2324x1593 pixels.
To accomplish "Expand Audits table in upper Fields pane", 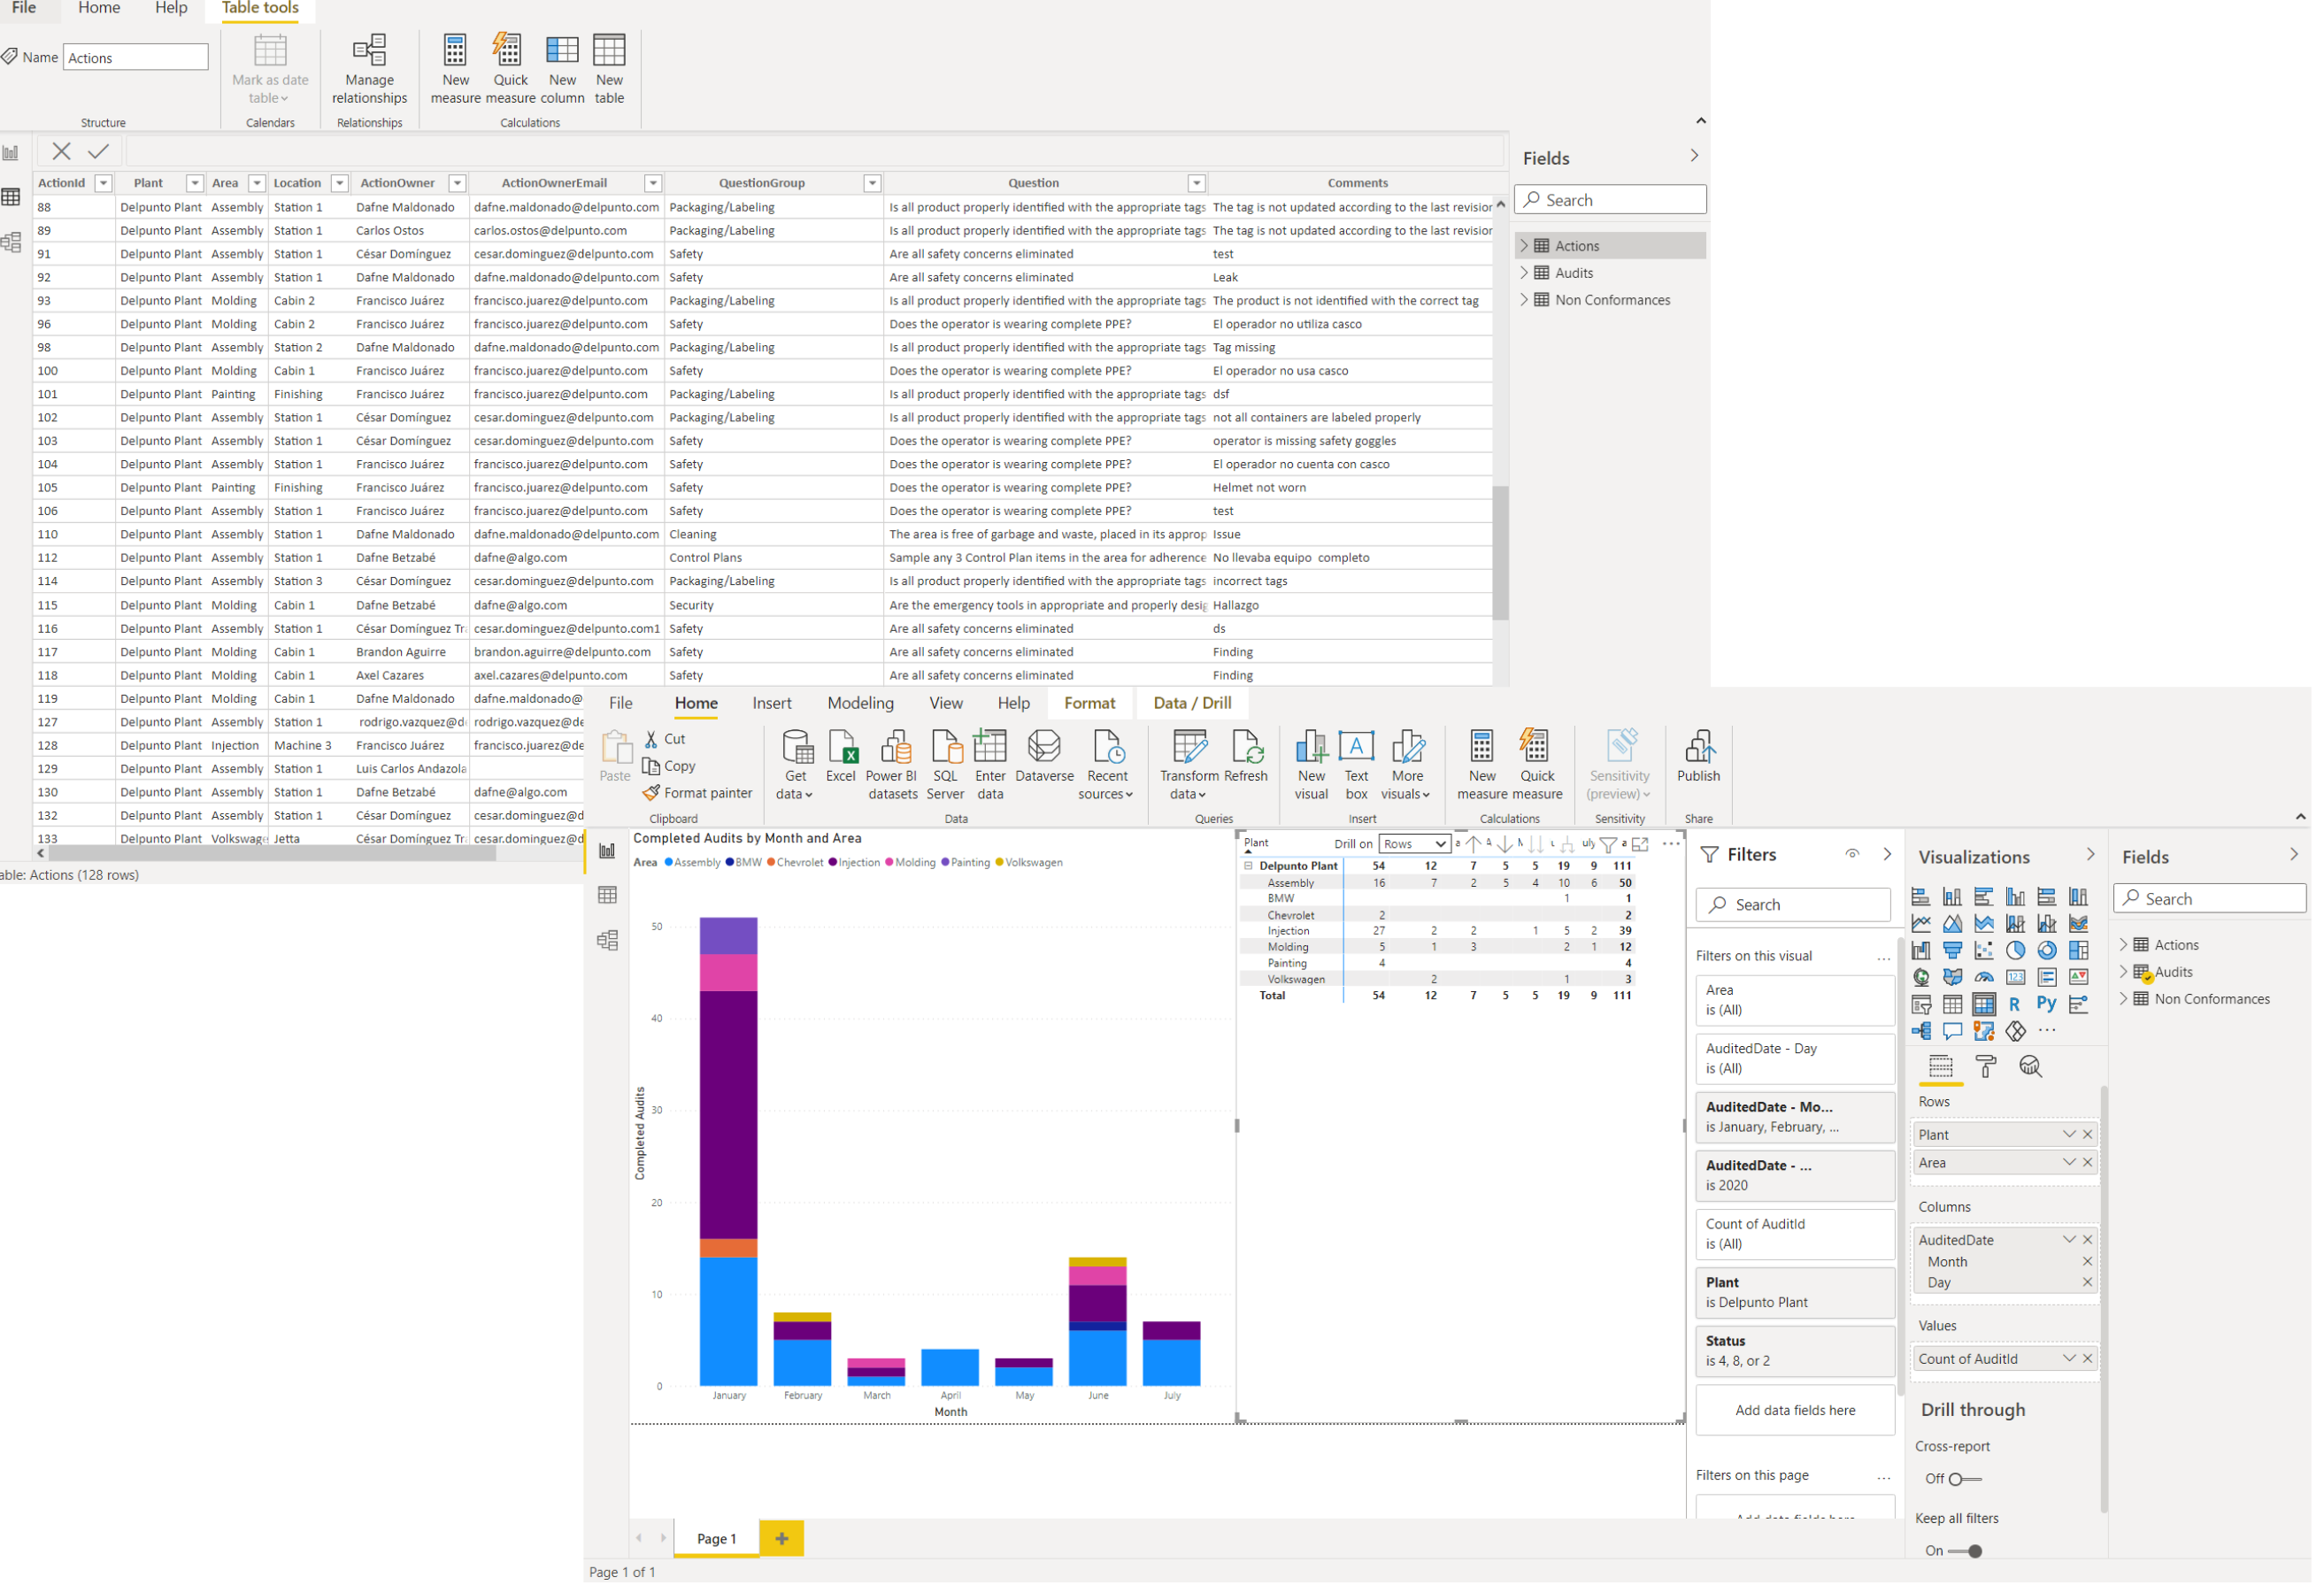I will [1526, 273].
